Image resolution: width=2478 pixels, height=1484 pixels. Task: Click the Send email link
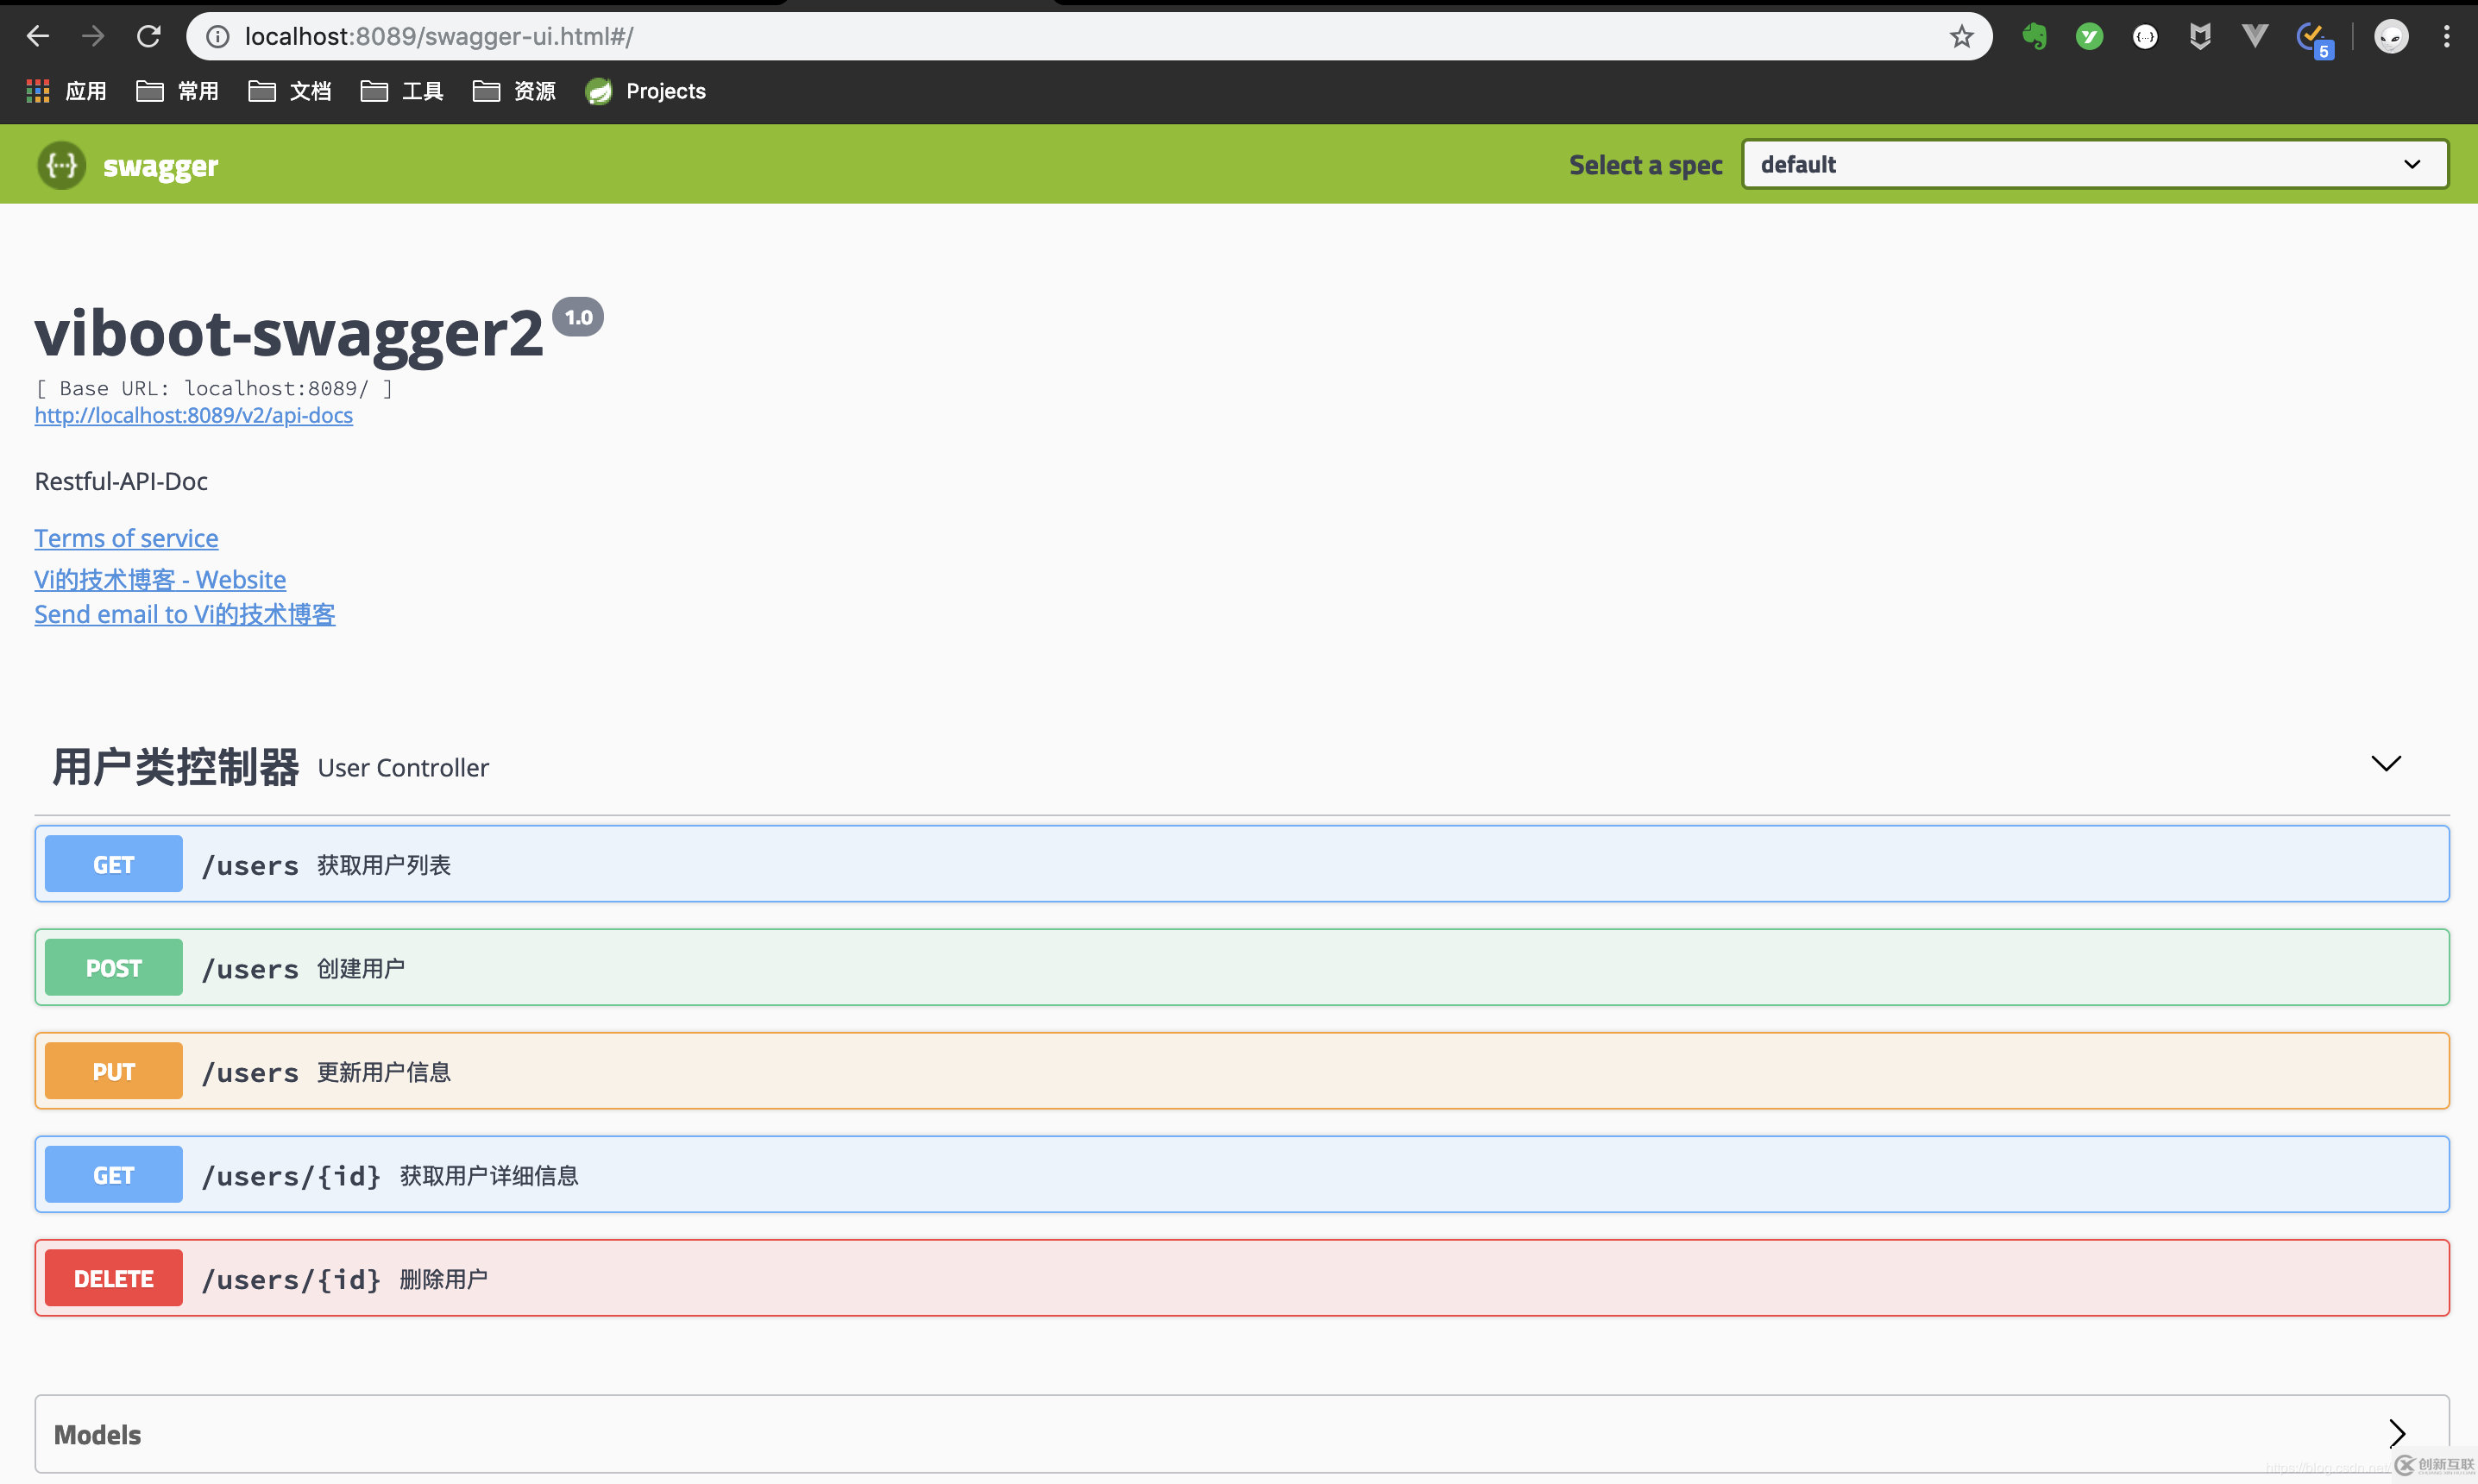coord(184,614)
